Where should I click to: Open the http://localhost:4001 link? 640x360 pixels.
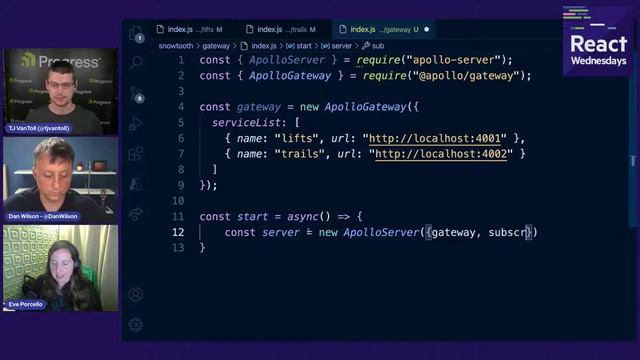coord(435,138)
